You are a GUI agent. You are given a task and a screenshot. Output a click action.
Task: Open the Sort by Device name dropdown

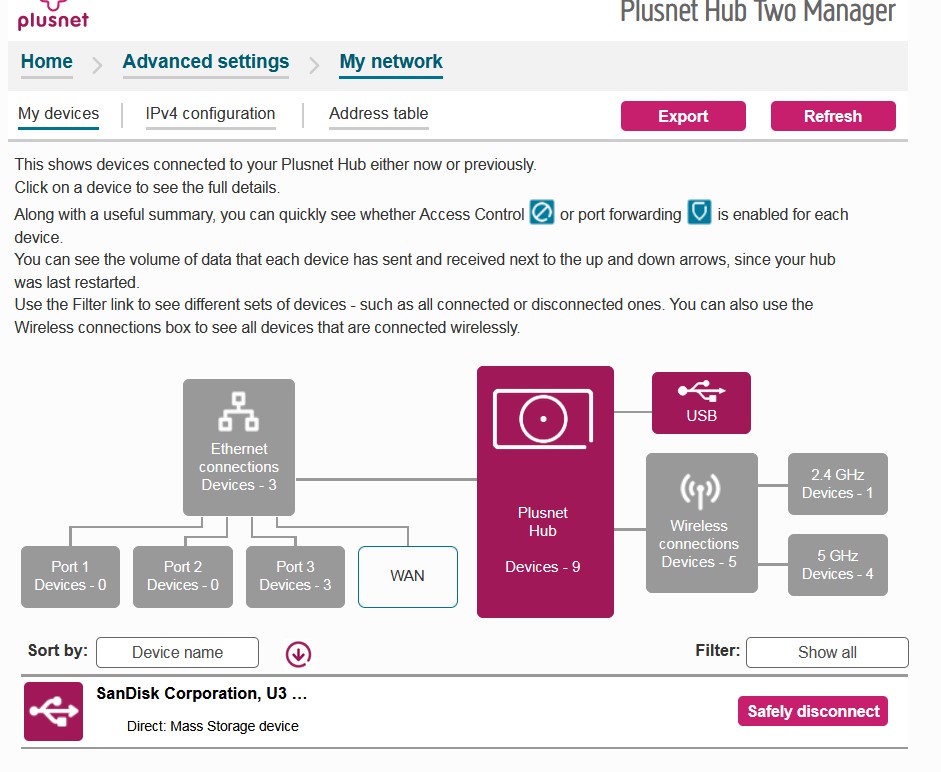(177, 652)
